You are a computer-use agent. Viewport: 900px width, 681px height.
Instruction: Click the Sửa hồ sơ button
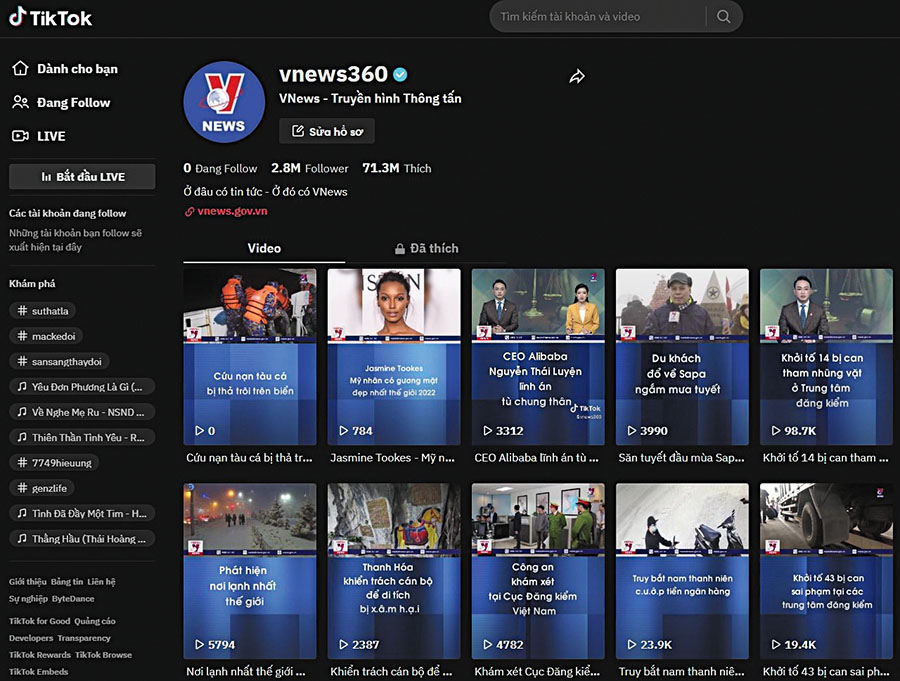[327, 131]
